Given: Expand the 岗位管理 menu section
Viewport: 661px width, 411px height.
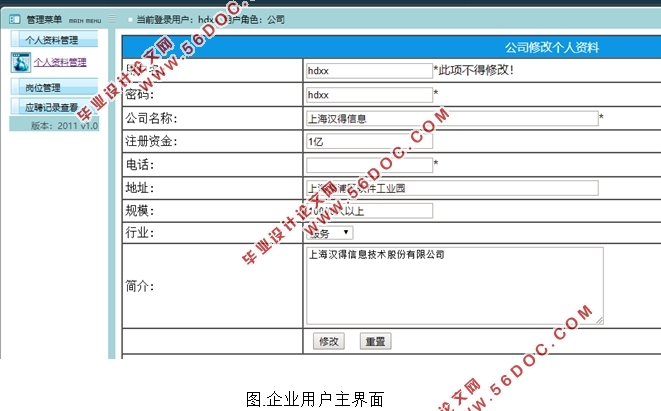Looking at the screenshot, I should 54,87.
